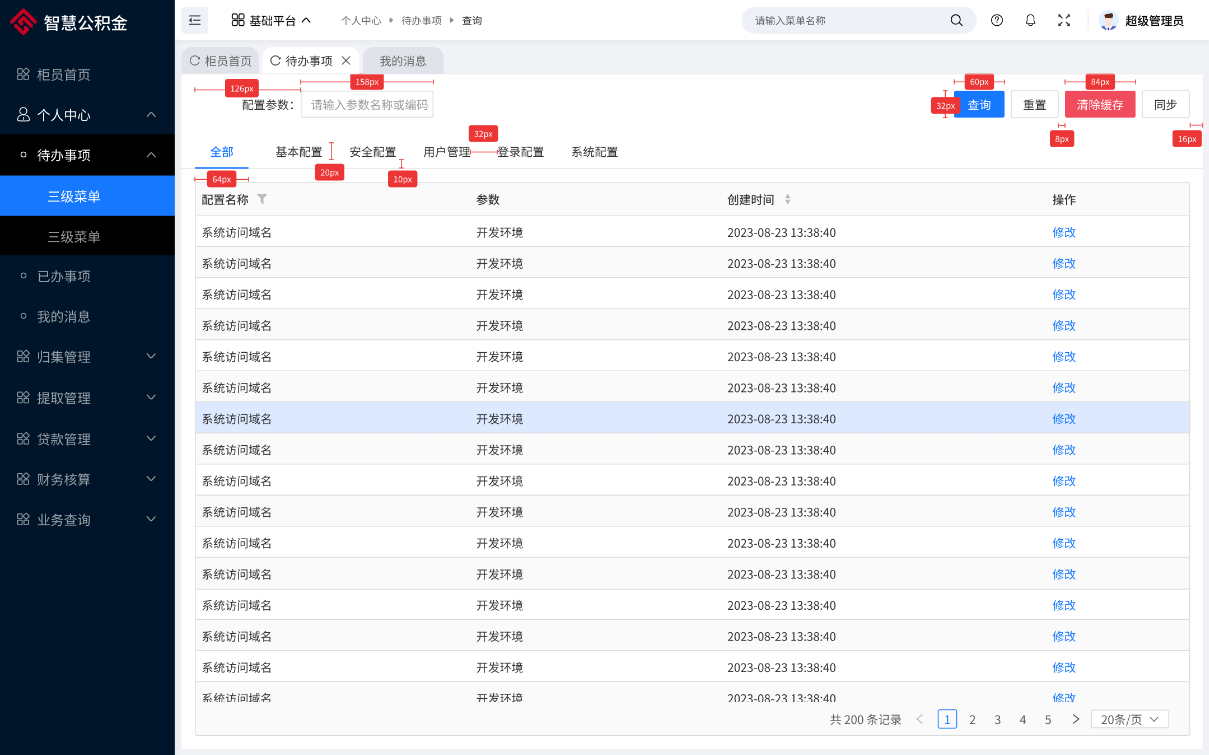
Task: Focus the 配置参数 input field
Action: pyautogui.click(x=367, y=105)
